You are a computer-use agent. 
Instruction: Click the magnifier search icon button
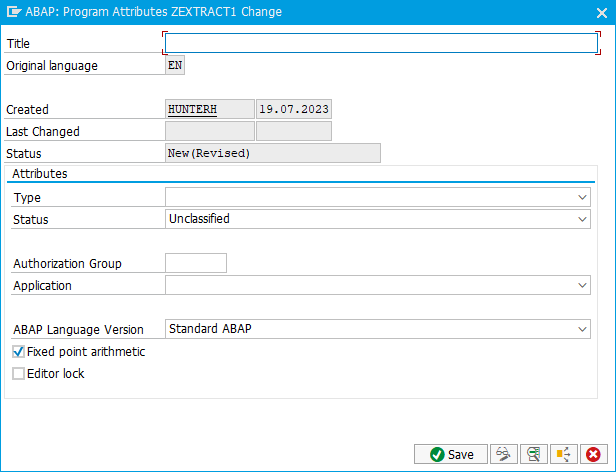coord(533,454)
